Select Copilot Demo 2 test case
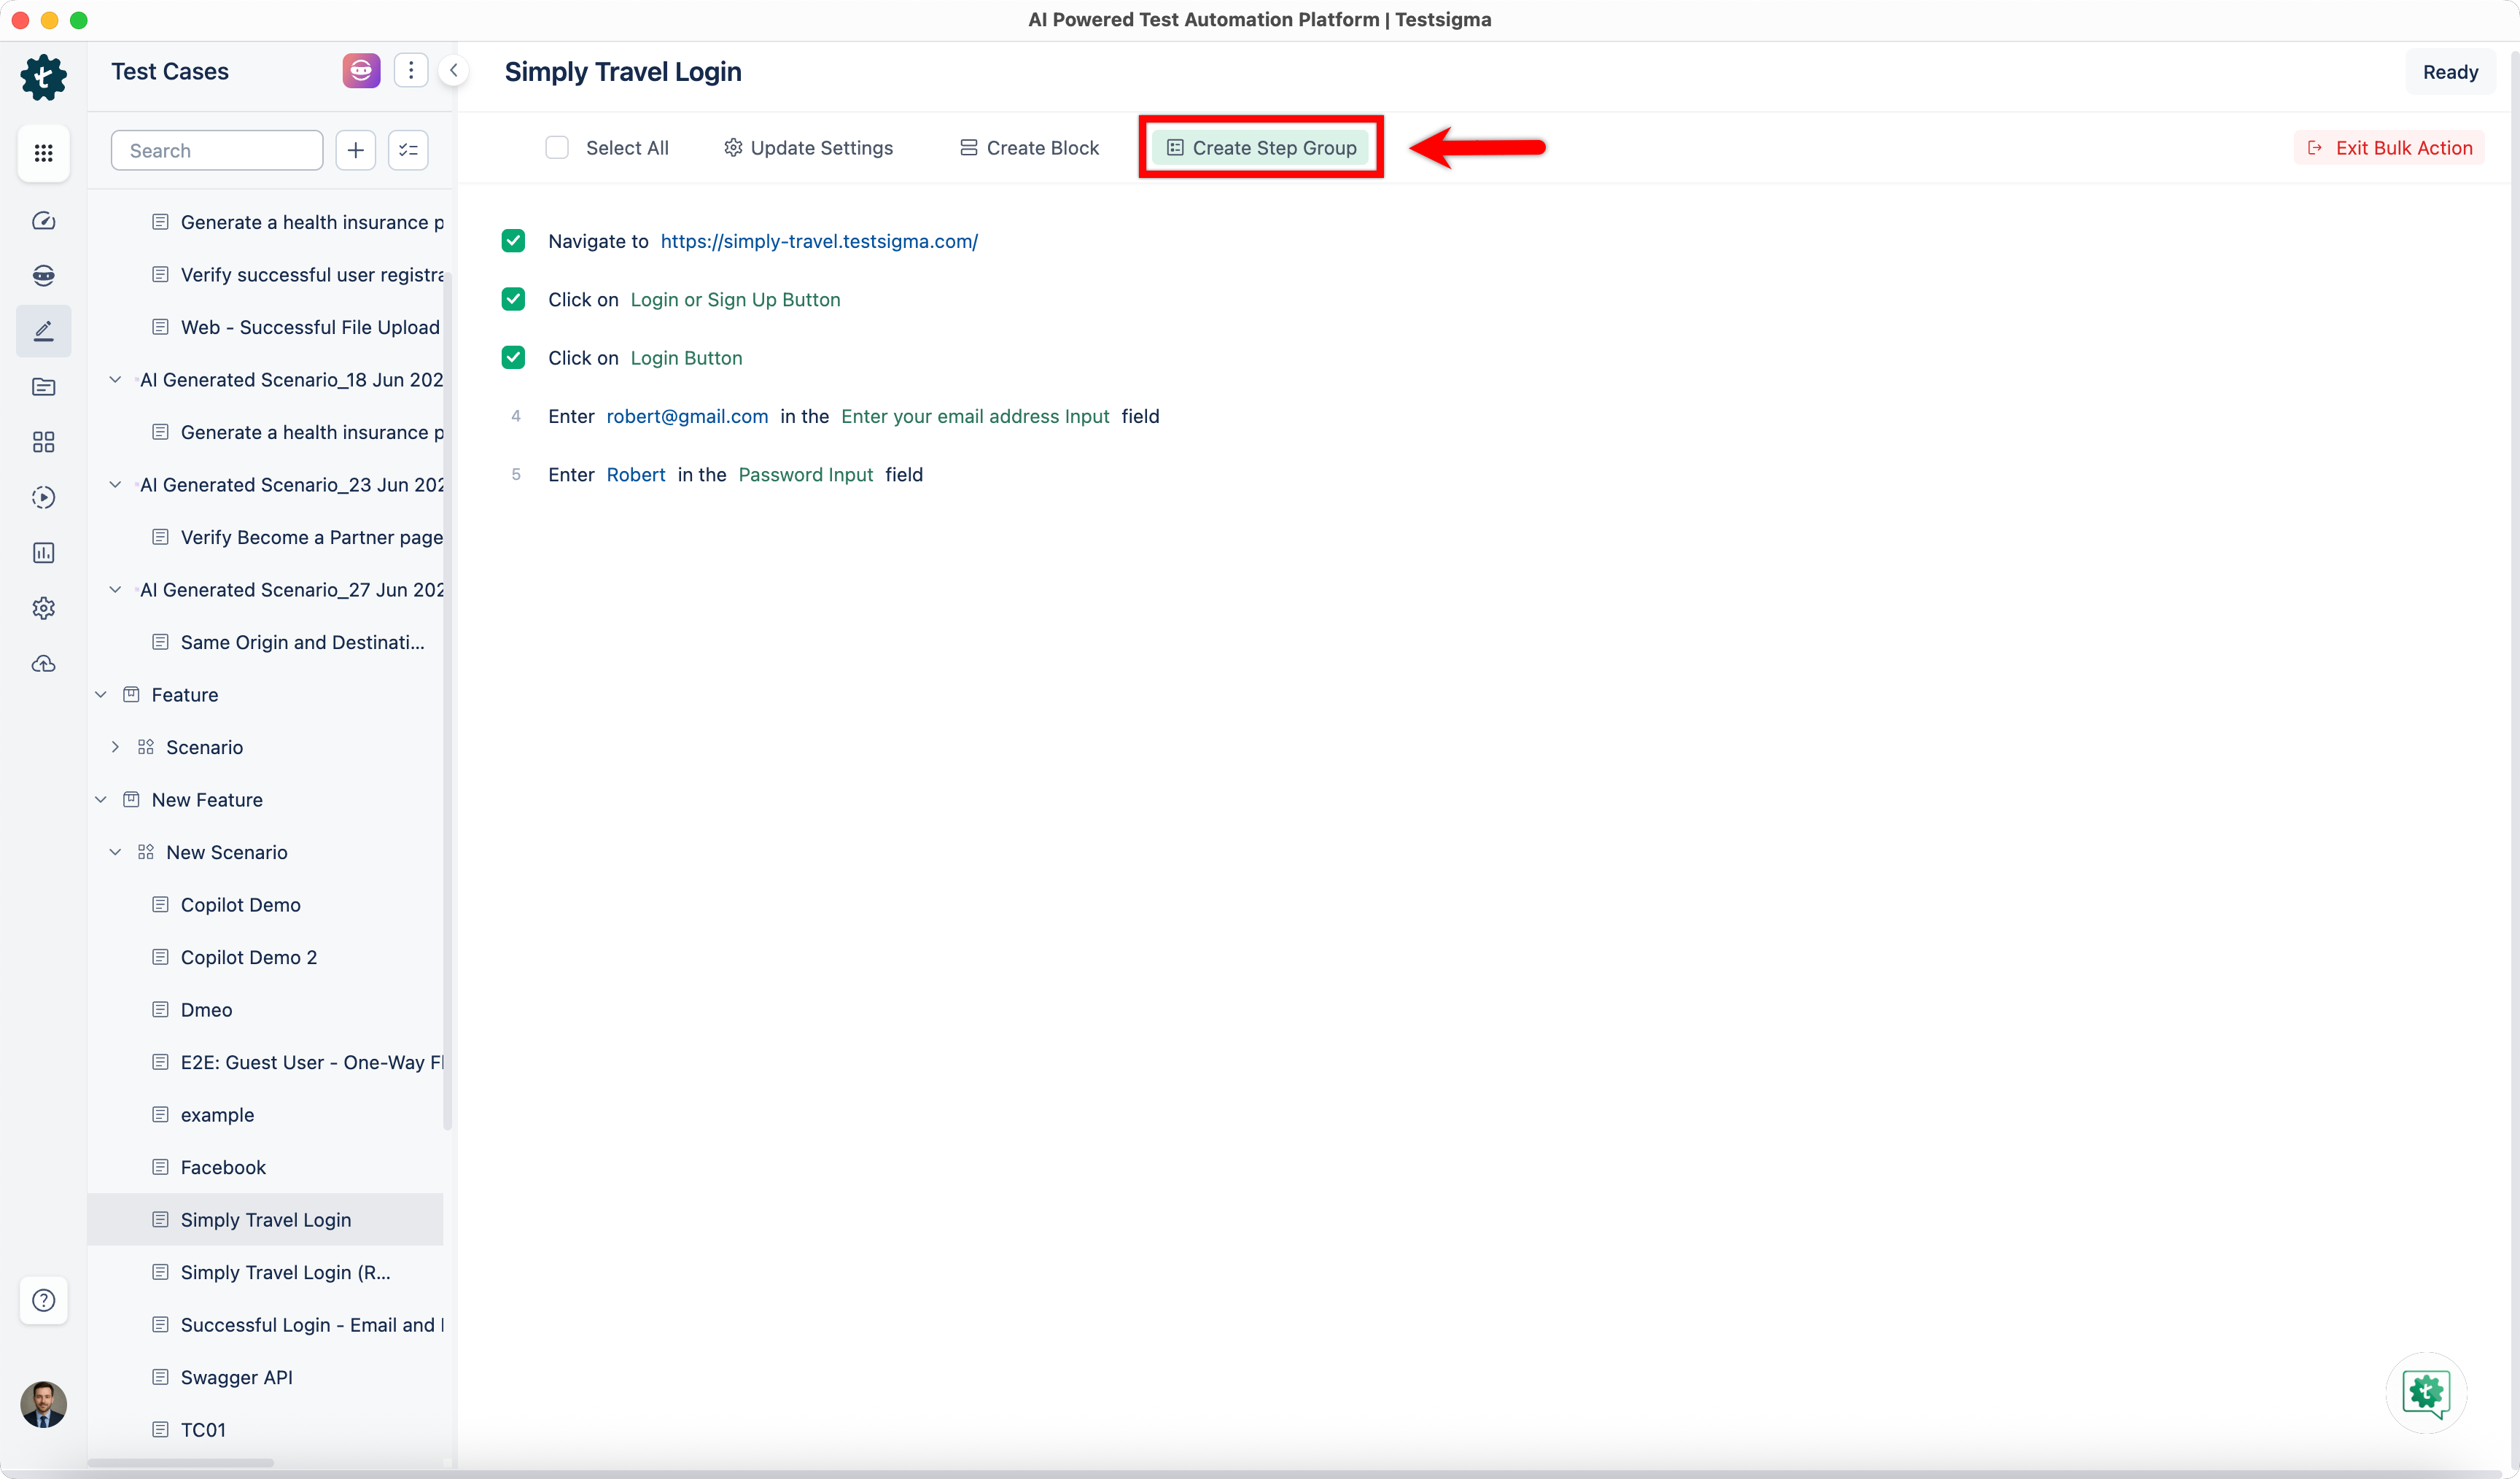The image size is (2520, 1479). [x=248, y=957]
